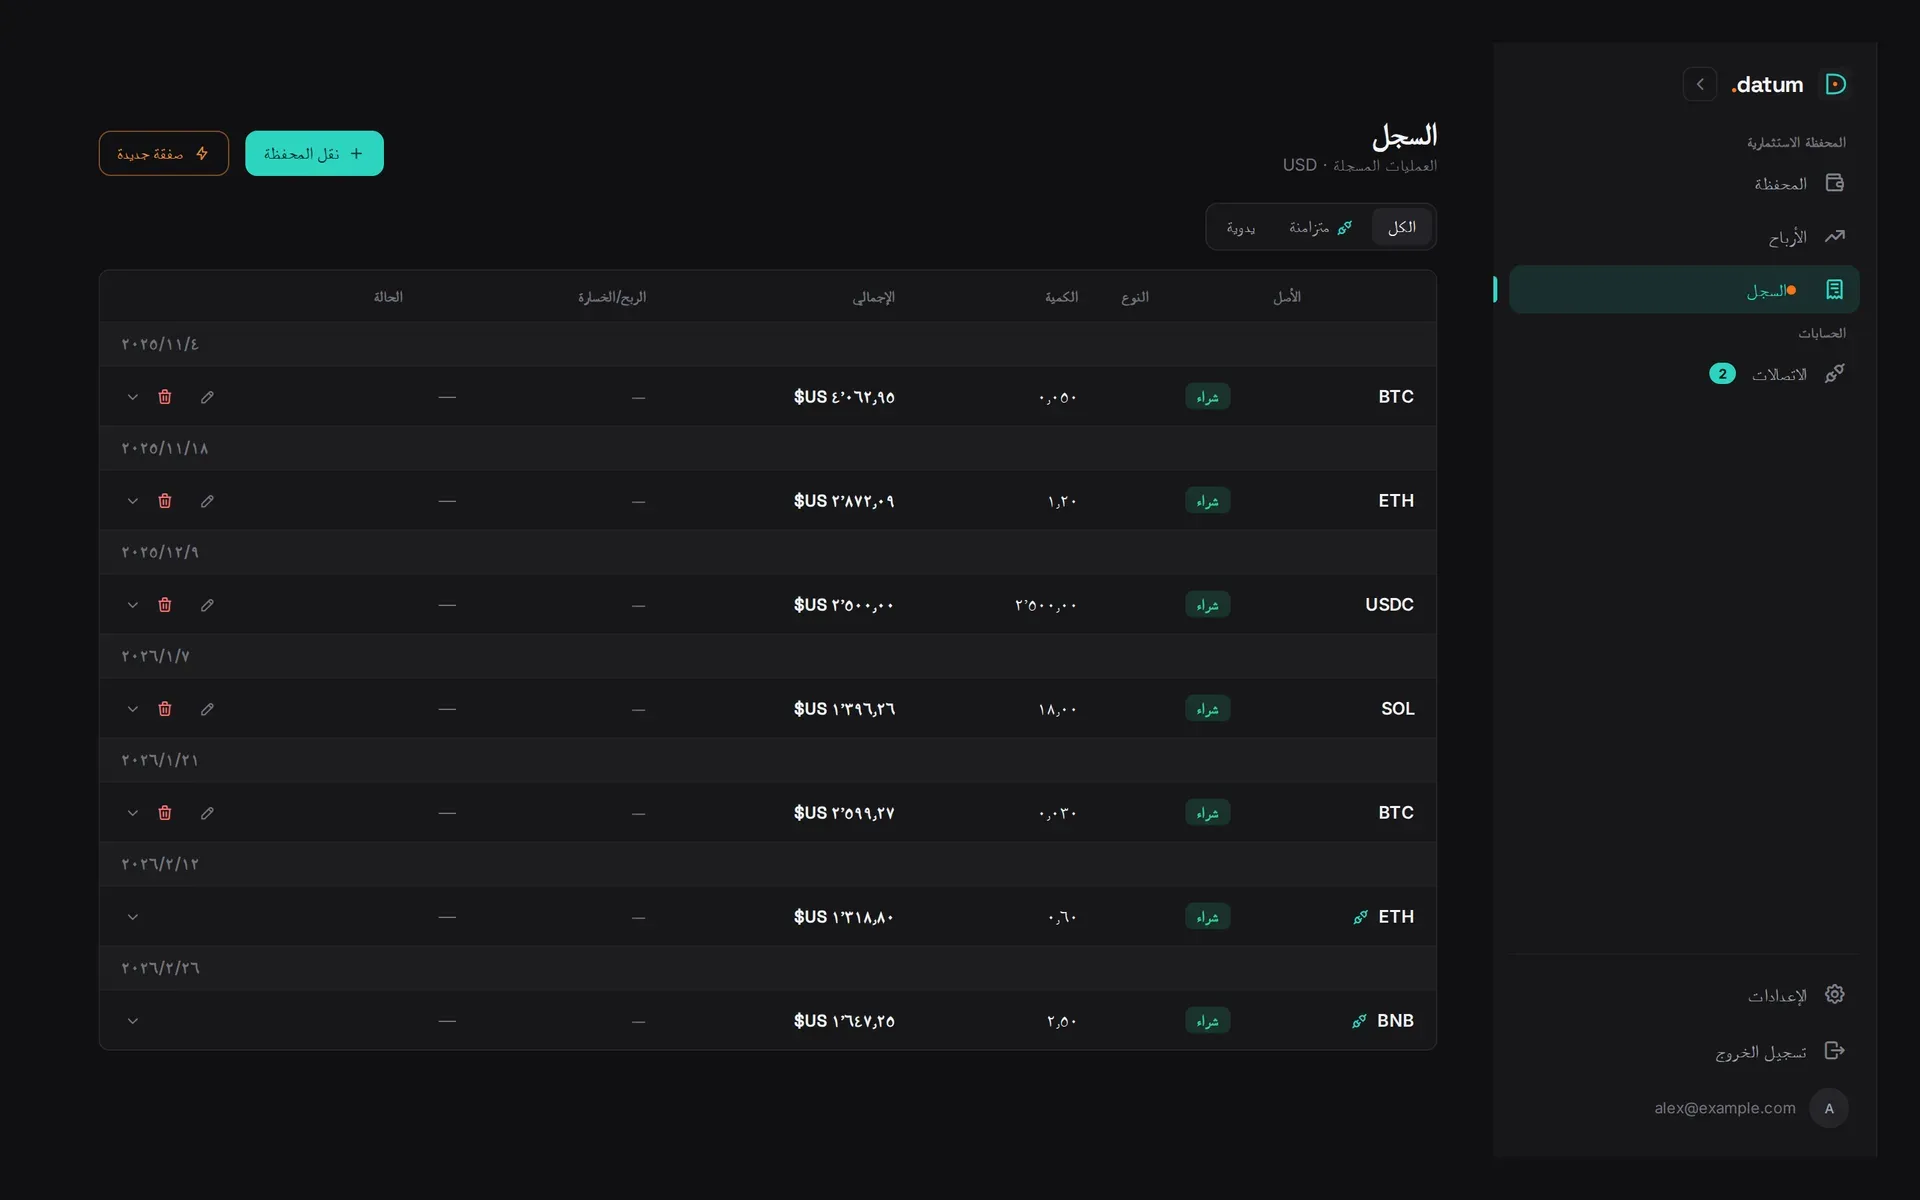
Task: Expand the synced ETH row of ٠,٦٠
Action: 132,917
